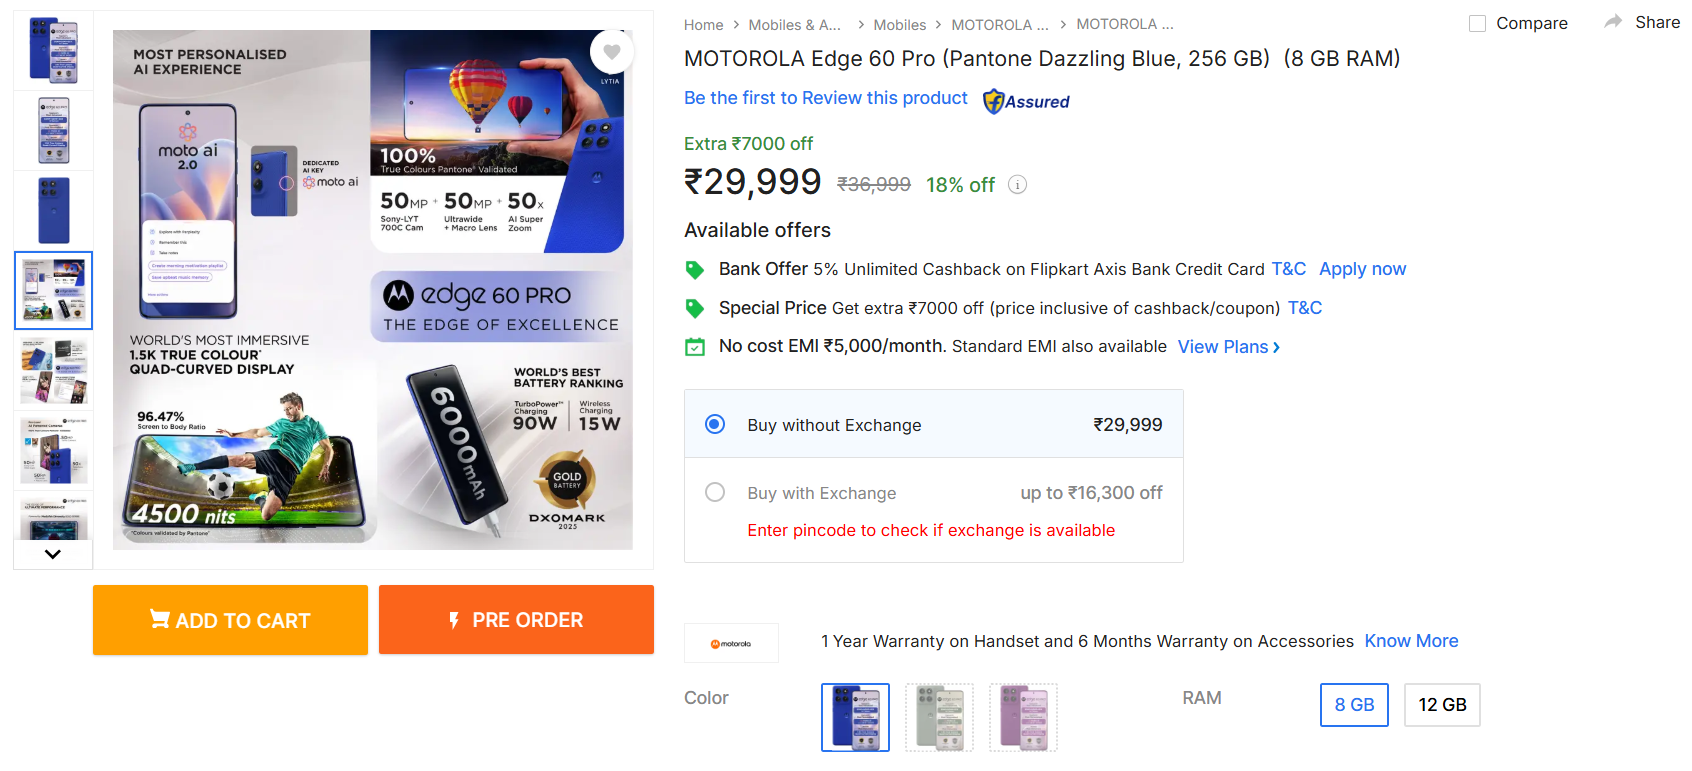Select the 12 GB RAM option
This screenshot has width=1692, height=771.
[x=1441, y=705]
